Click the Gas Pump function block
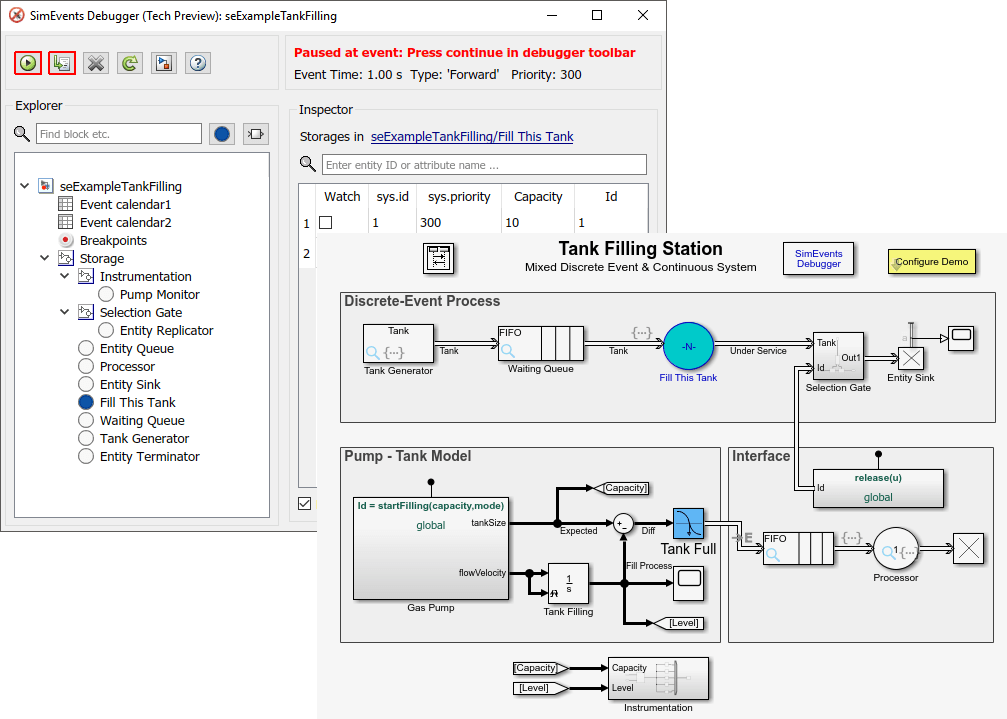Image resolution: width=1007 pixels, height=719 pixels. tap(431, 548)
